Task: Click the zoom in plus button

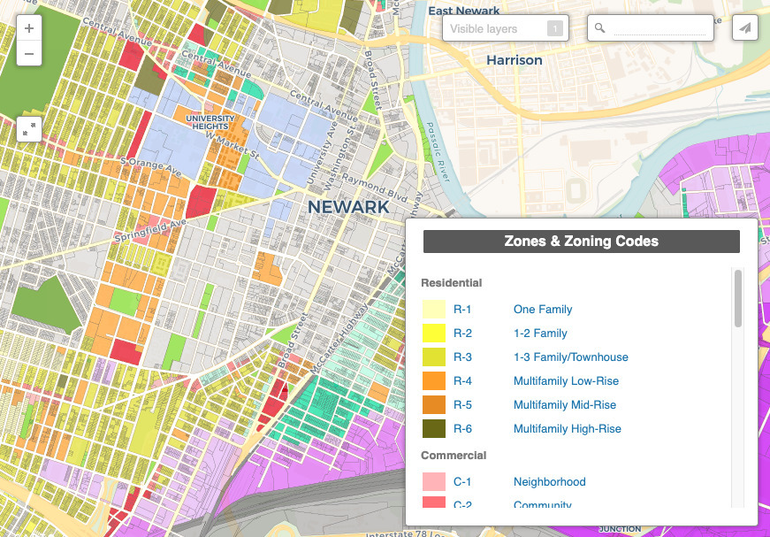Action: (x=29, y=29)
